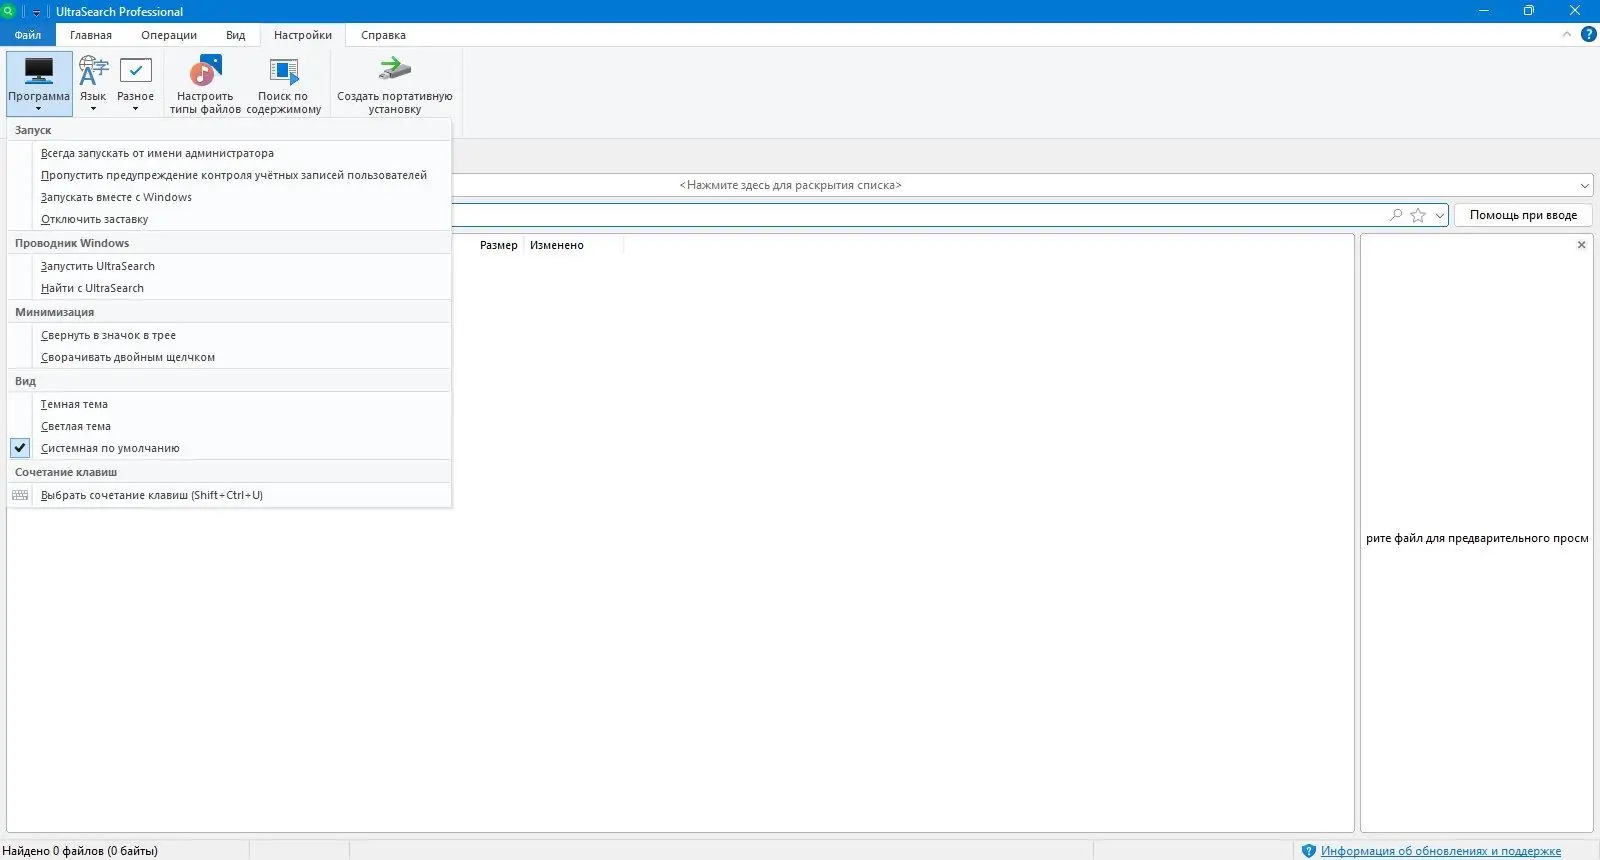Click the blue help question mark icon
The width and height of the screenshot is (1600, 860).
(x=1588, y=34)
